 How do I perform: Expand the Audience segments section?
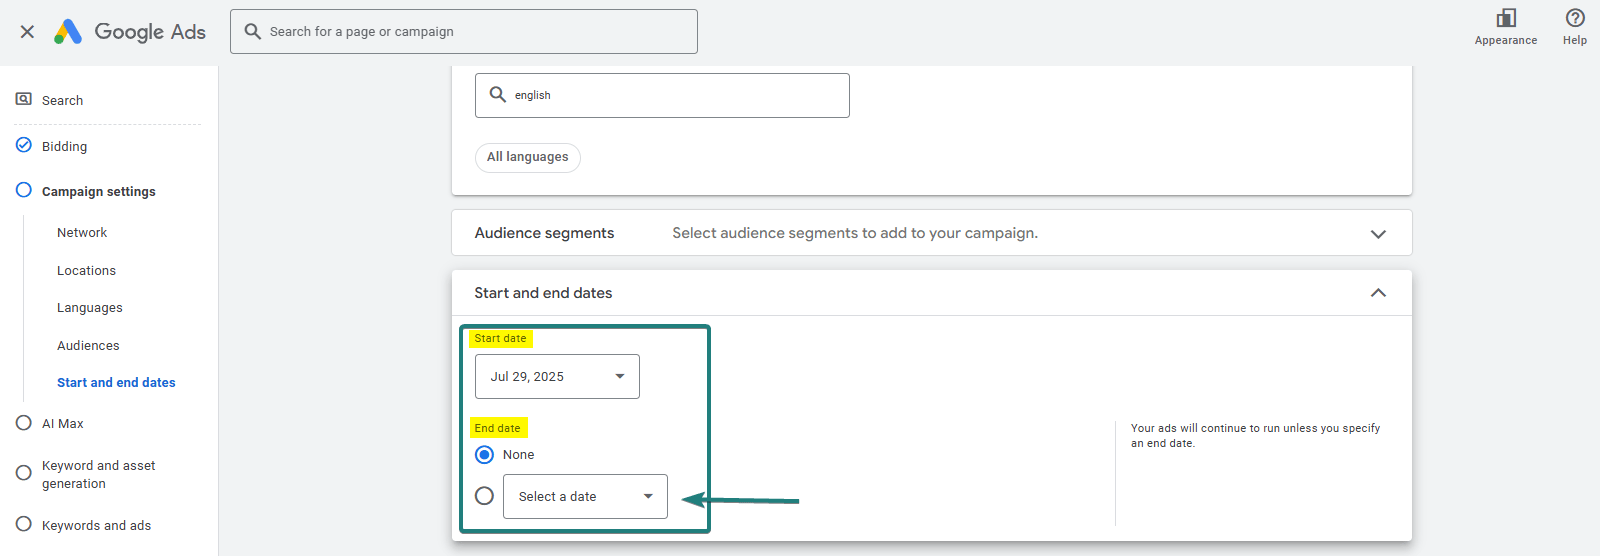point(1377,233)
